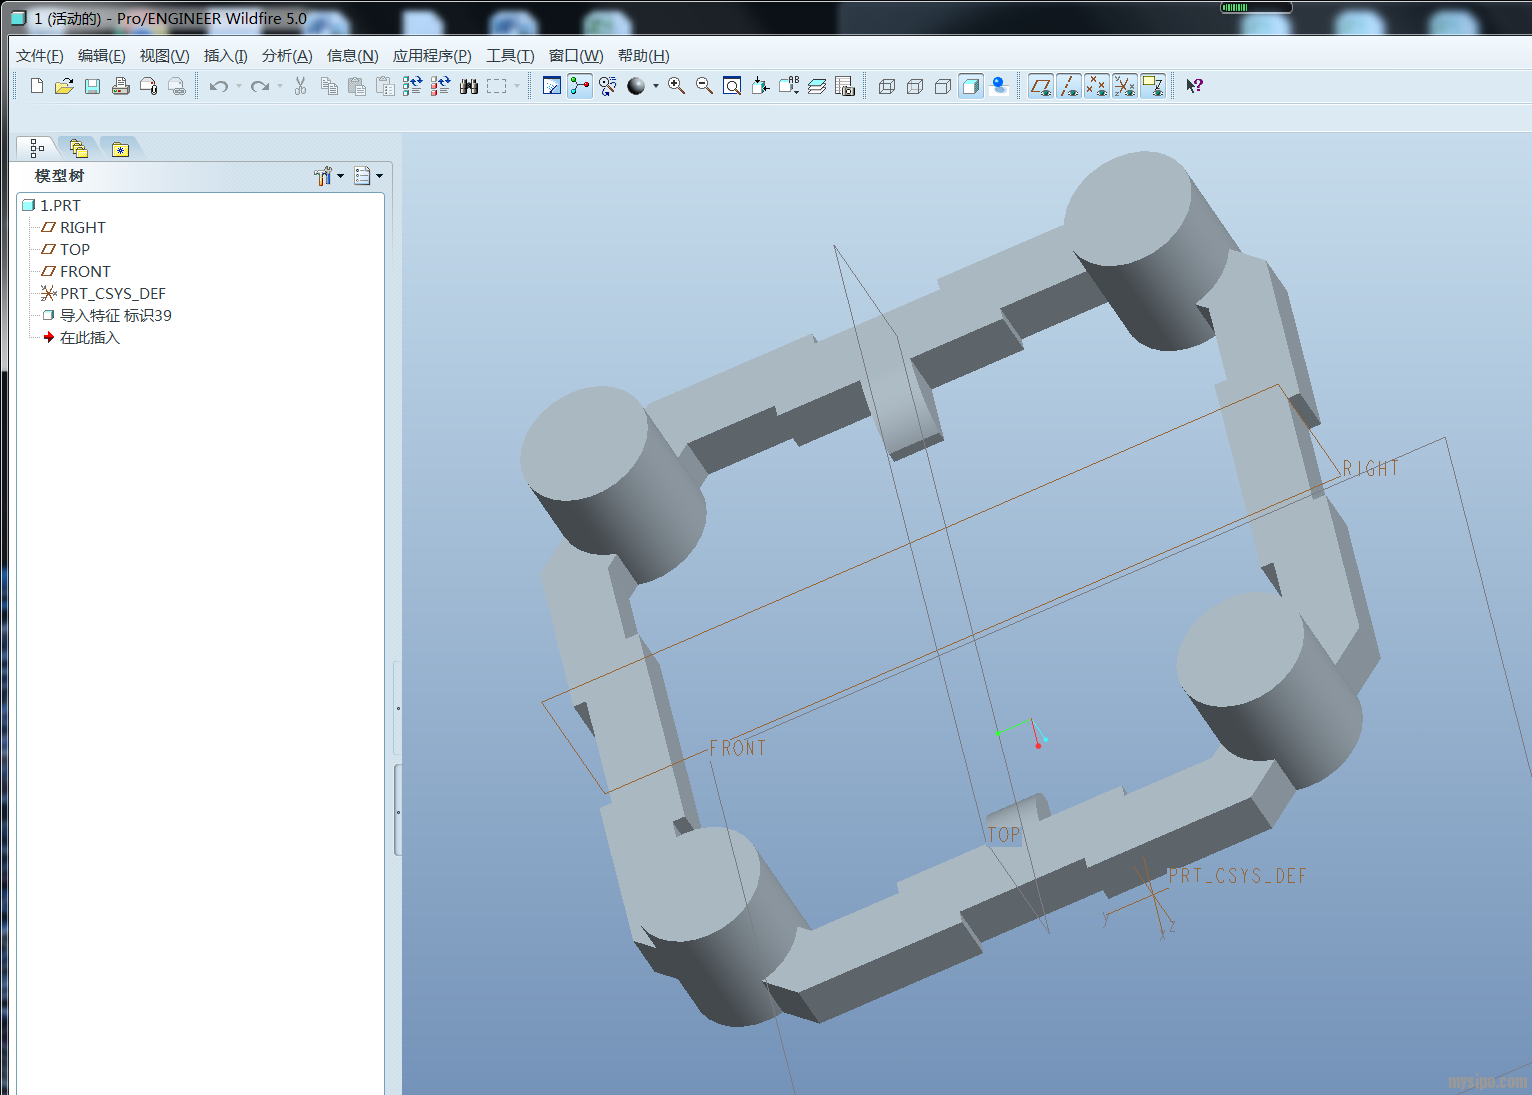Open model tree Show dropdown
The height and width of the screenshot is (1095, 1532).
pyautogui.click(x=368, y=176)
